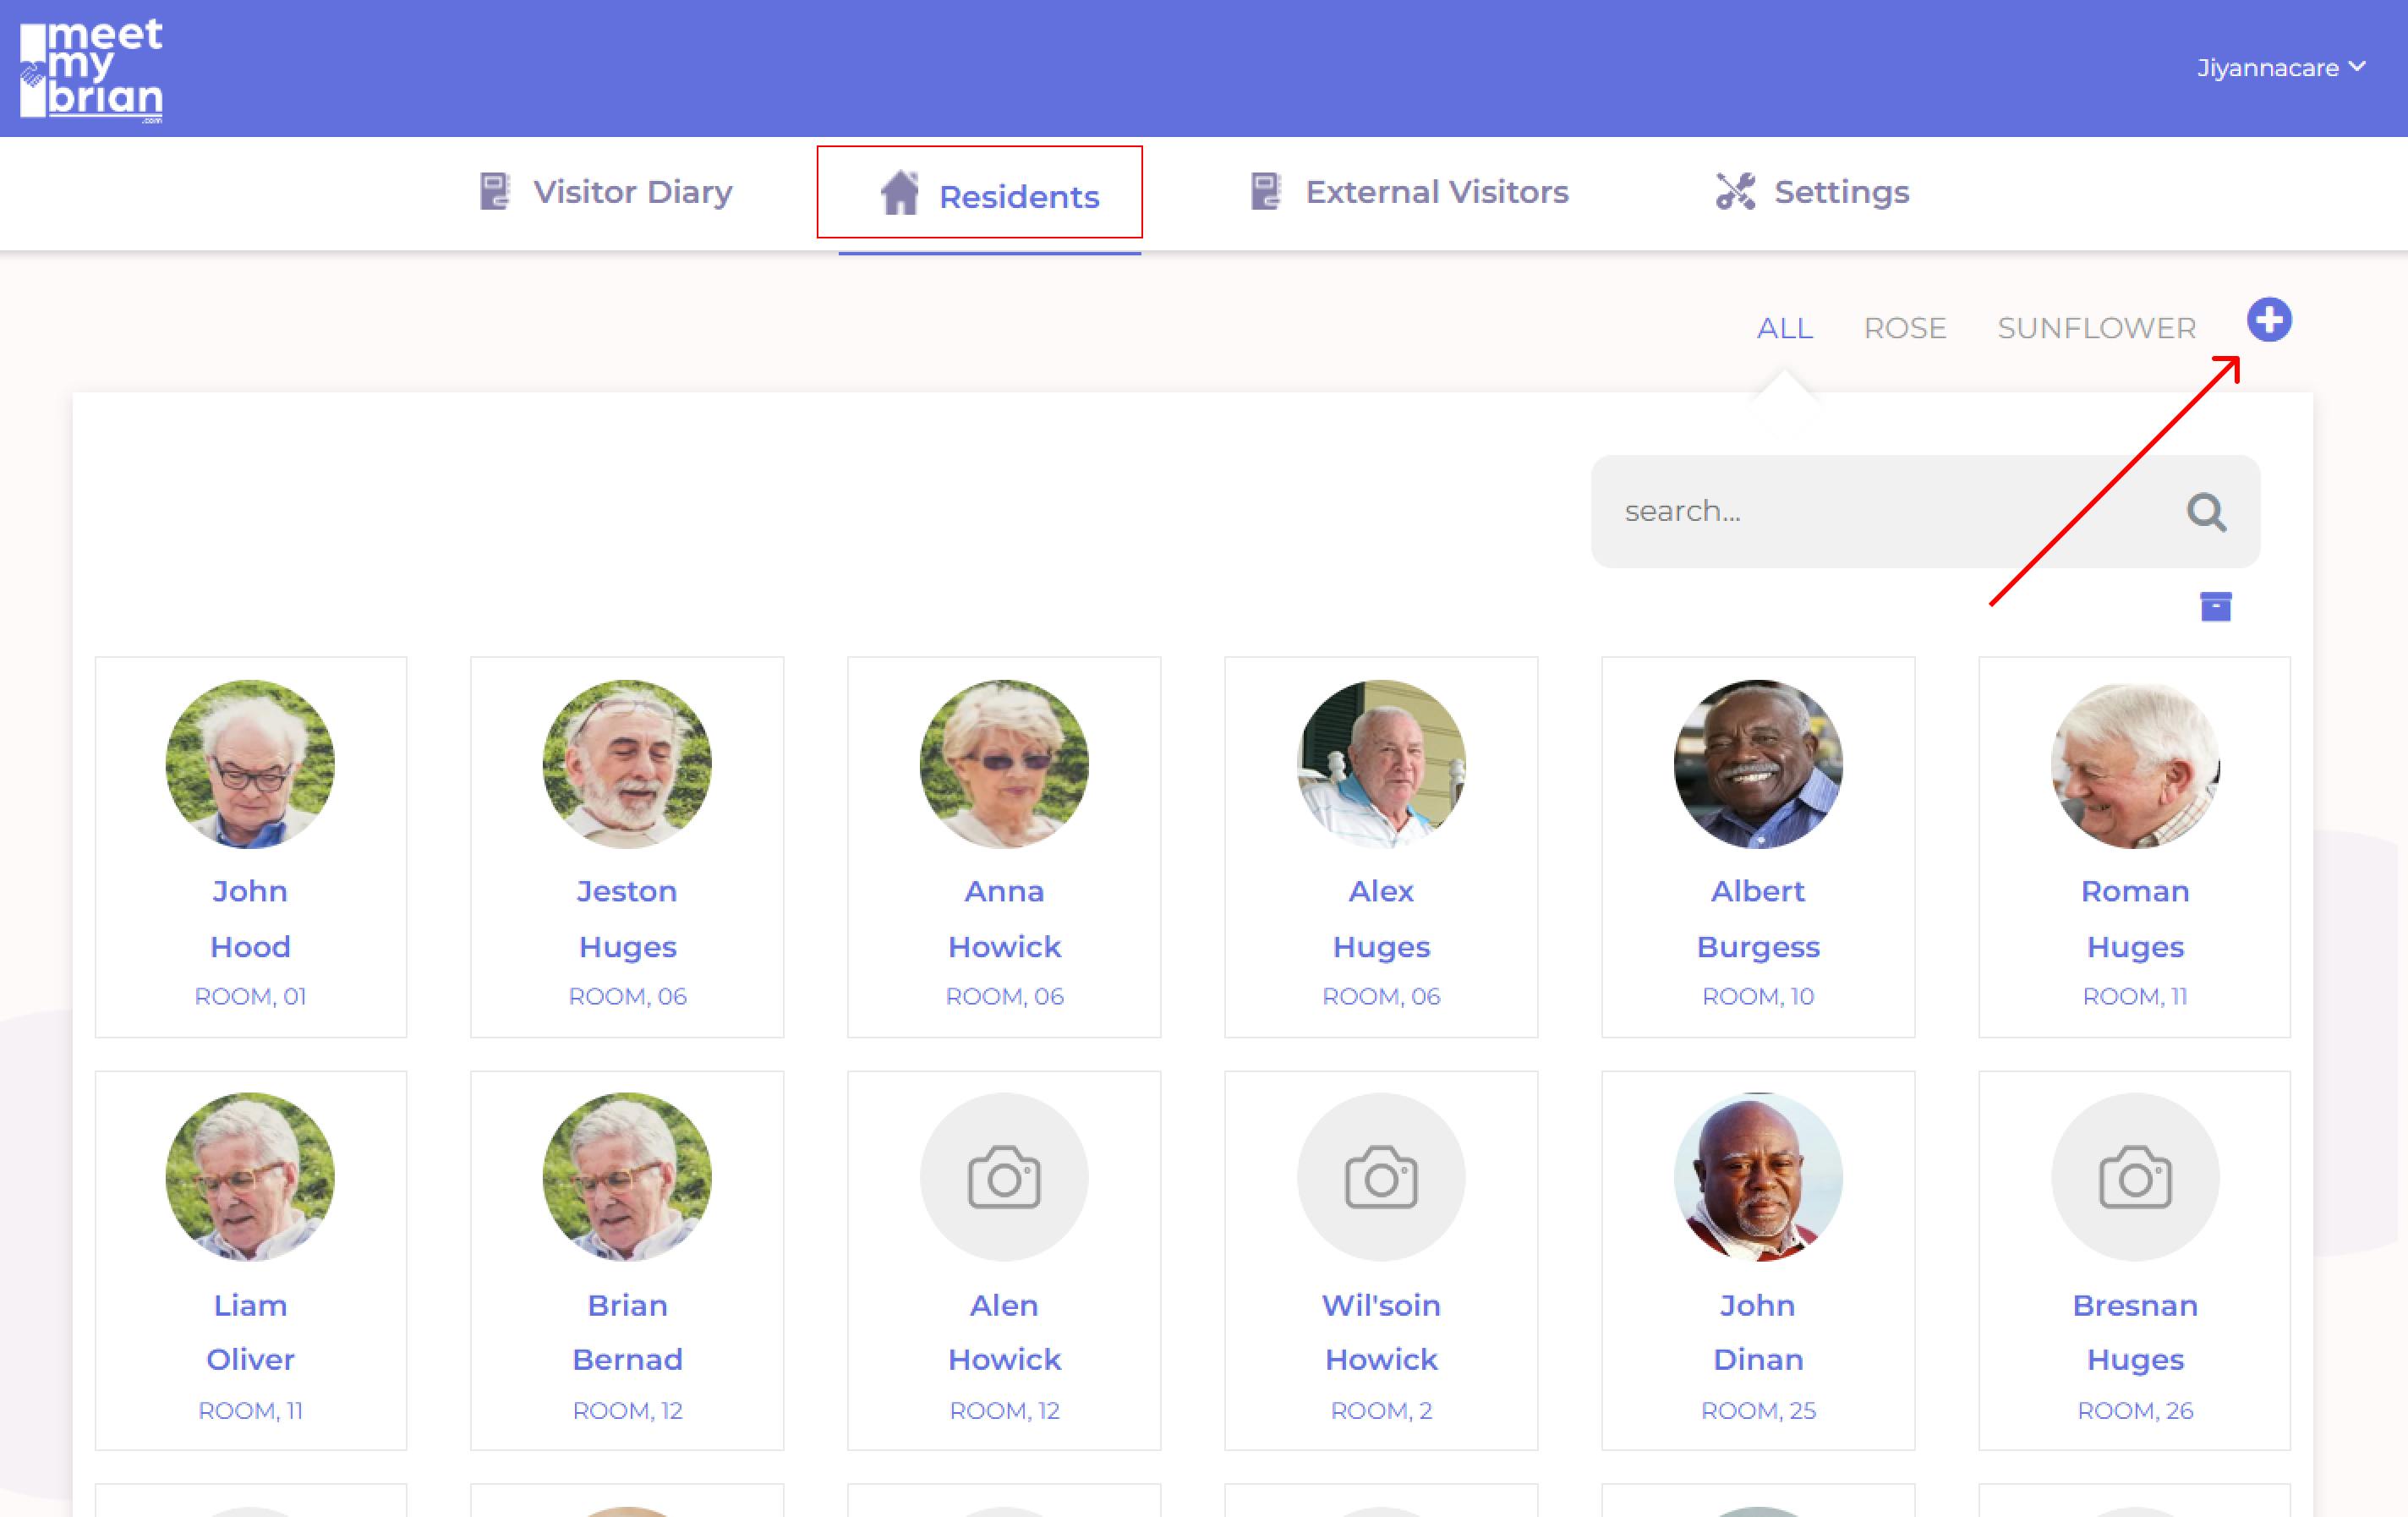Expand the Jiyannacare account dropdown

[x=2280, y=68]
